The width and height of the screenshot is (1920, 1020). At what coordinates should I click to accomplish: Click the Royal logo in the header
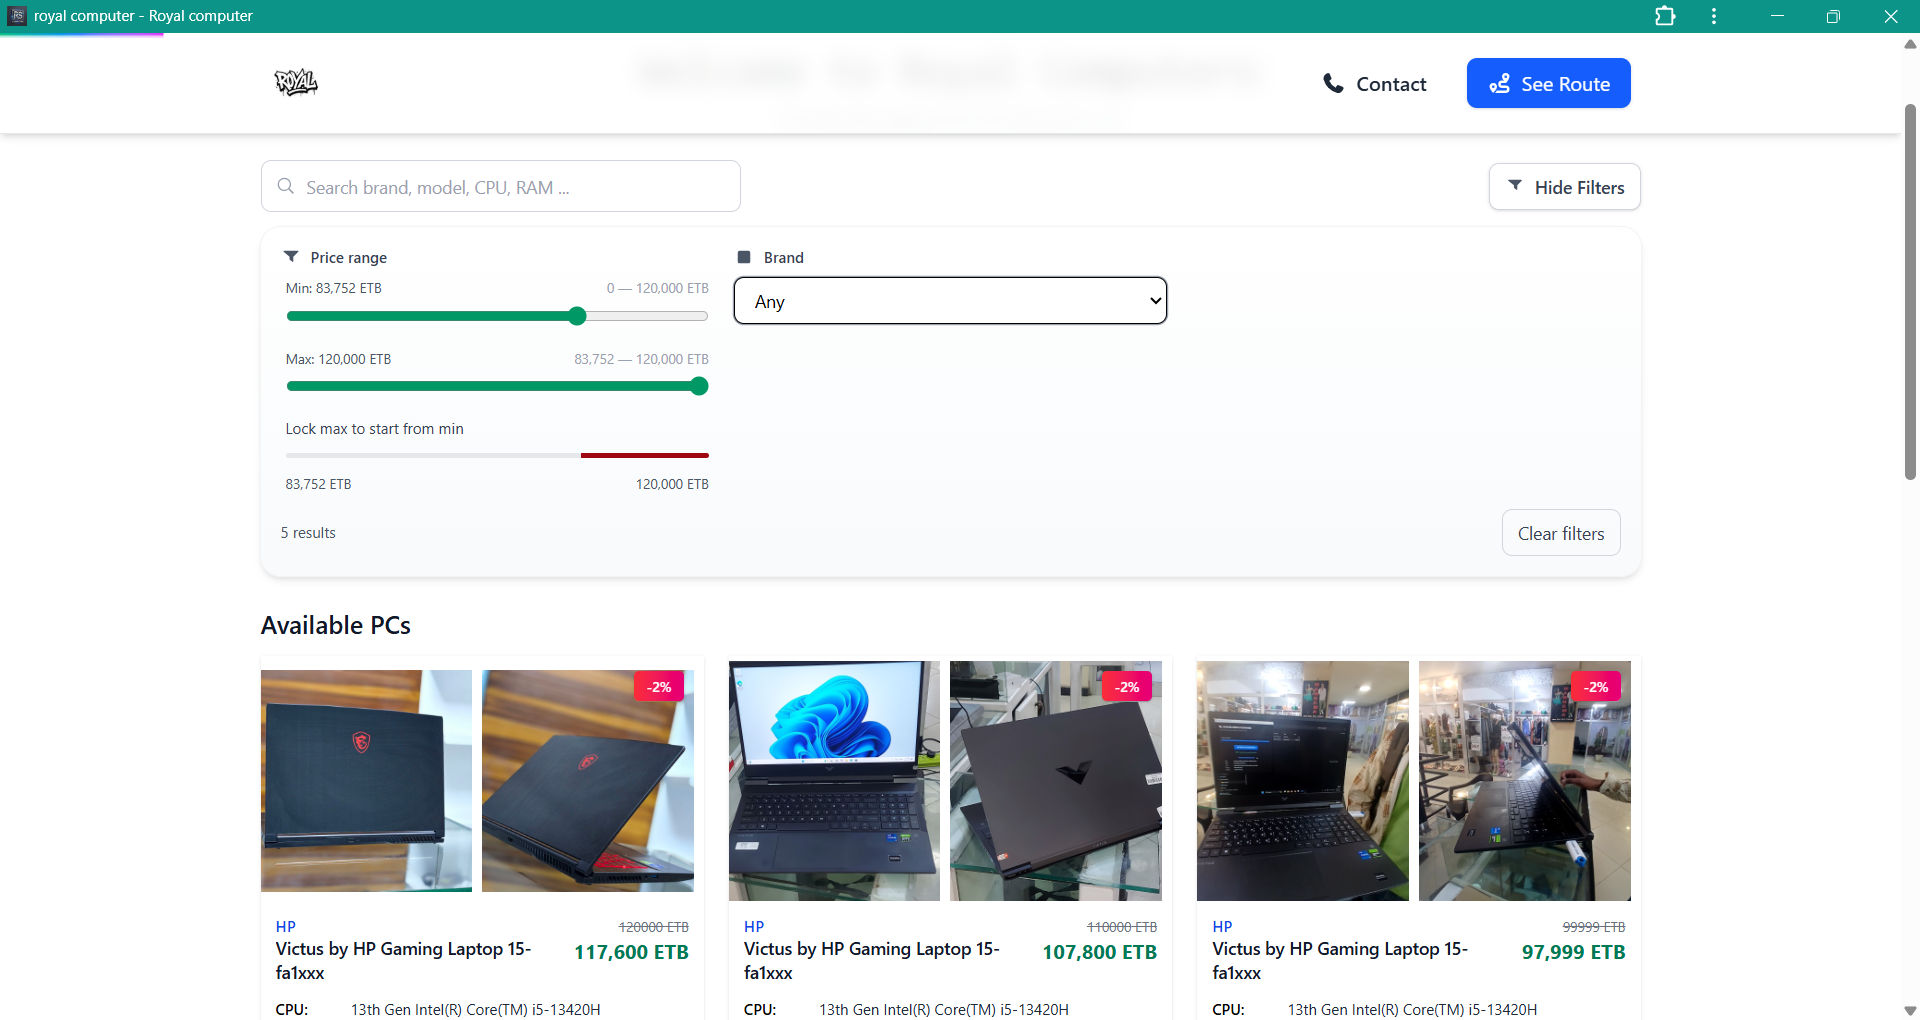tap(295, 82)
